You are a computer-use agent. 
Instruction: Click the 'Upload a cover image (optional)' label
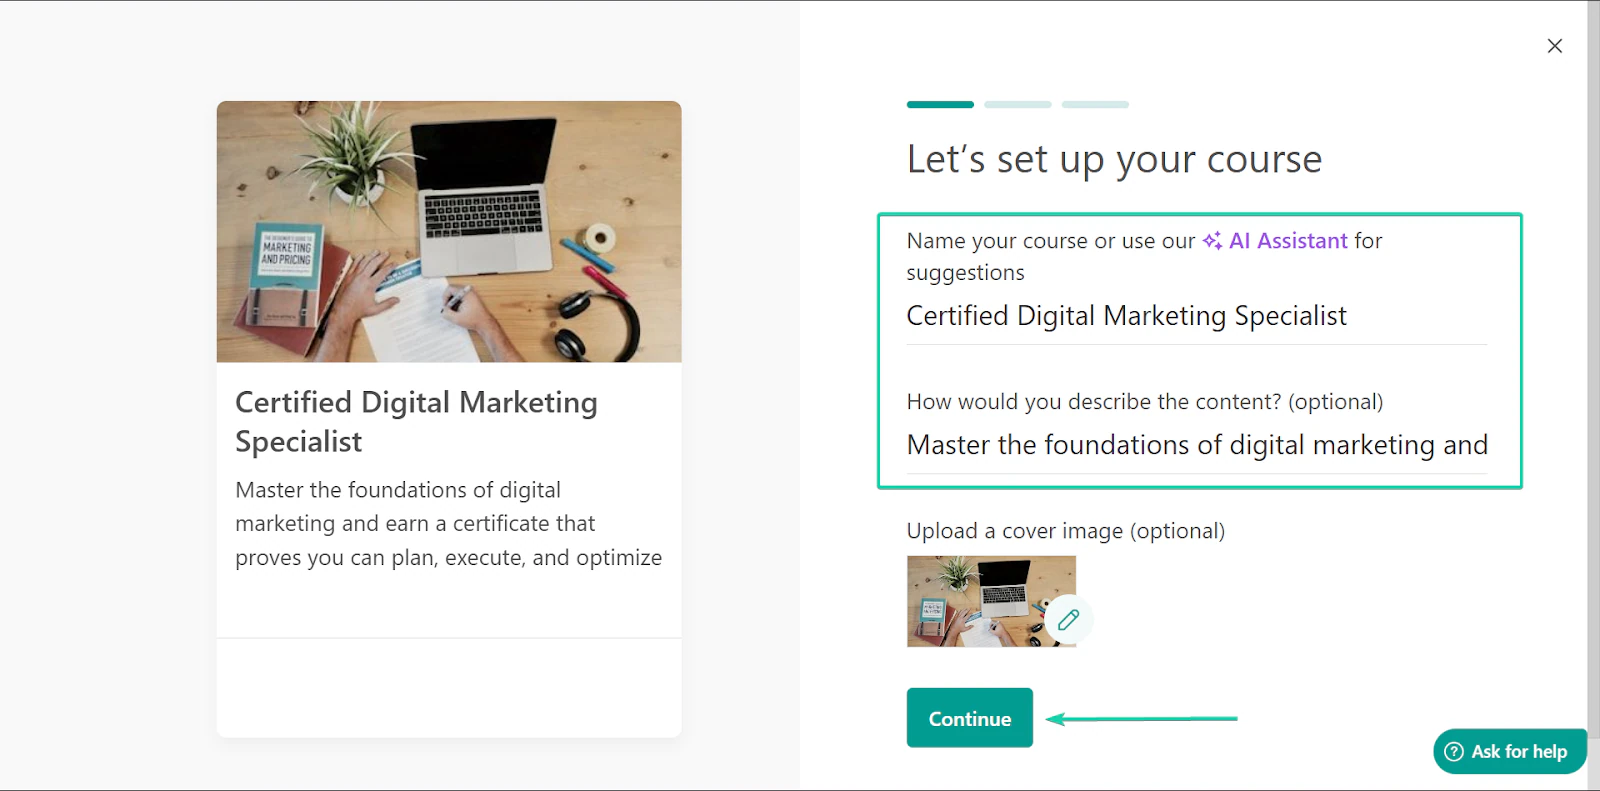[x=1065, y=531]
